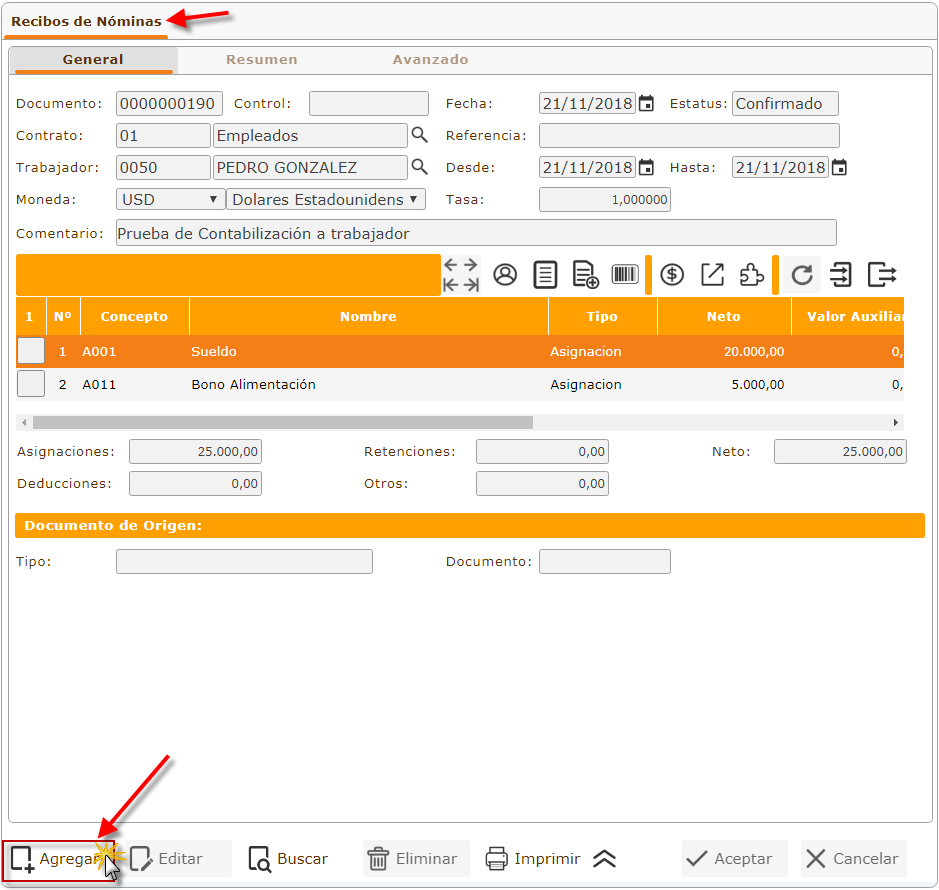Click the barcode icon in toolbar

(x=625, y=275)
